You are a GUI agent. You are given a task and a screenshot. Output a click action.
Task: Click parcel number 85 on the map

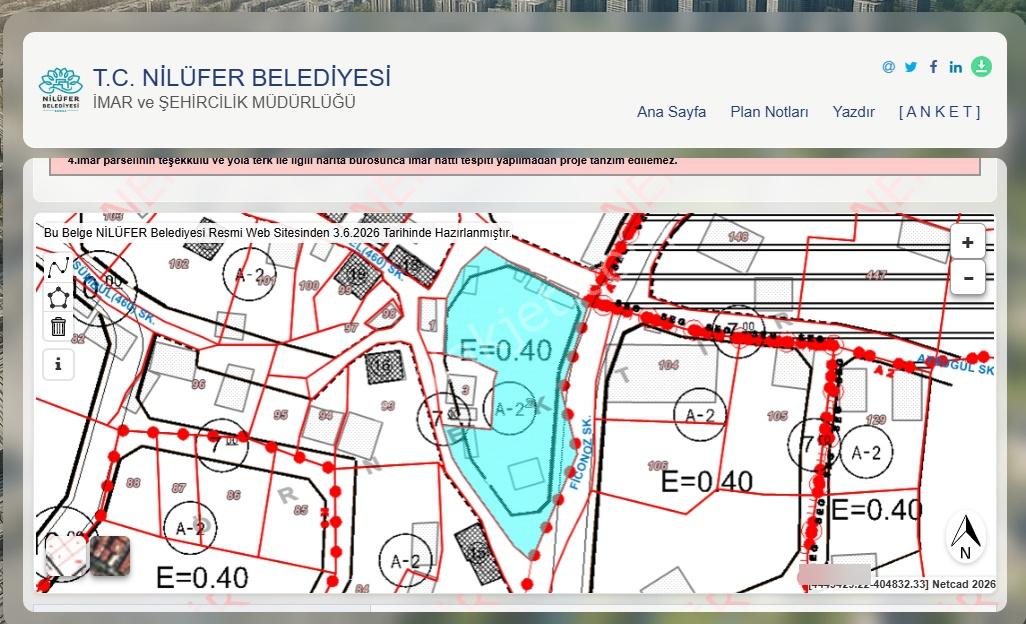pos(301,510)
